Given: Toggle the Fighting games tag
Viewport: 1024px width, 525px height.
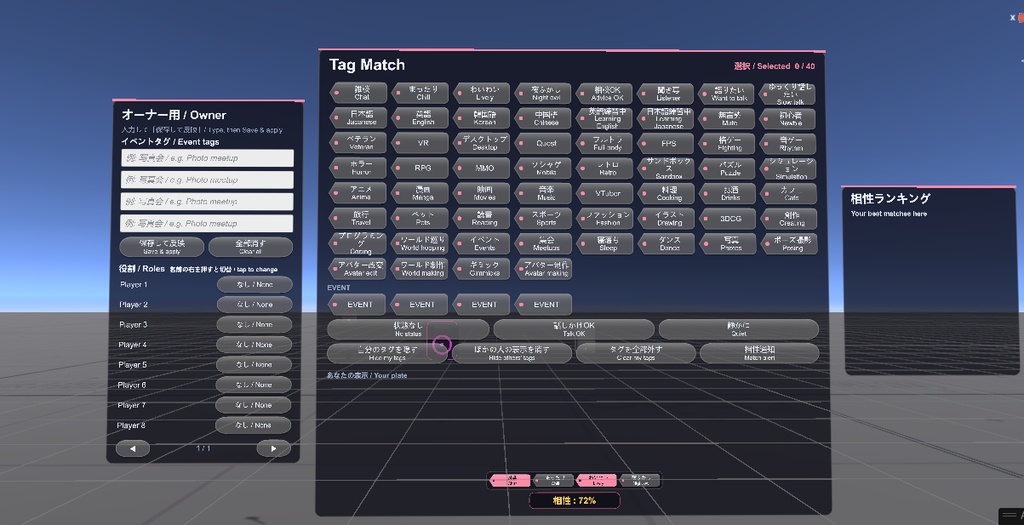Looking at the screenshot, I should tap(726, 143).
